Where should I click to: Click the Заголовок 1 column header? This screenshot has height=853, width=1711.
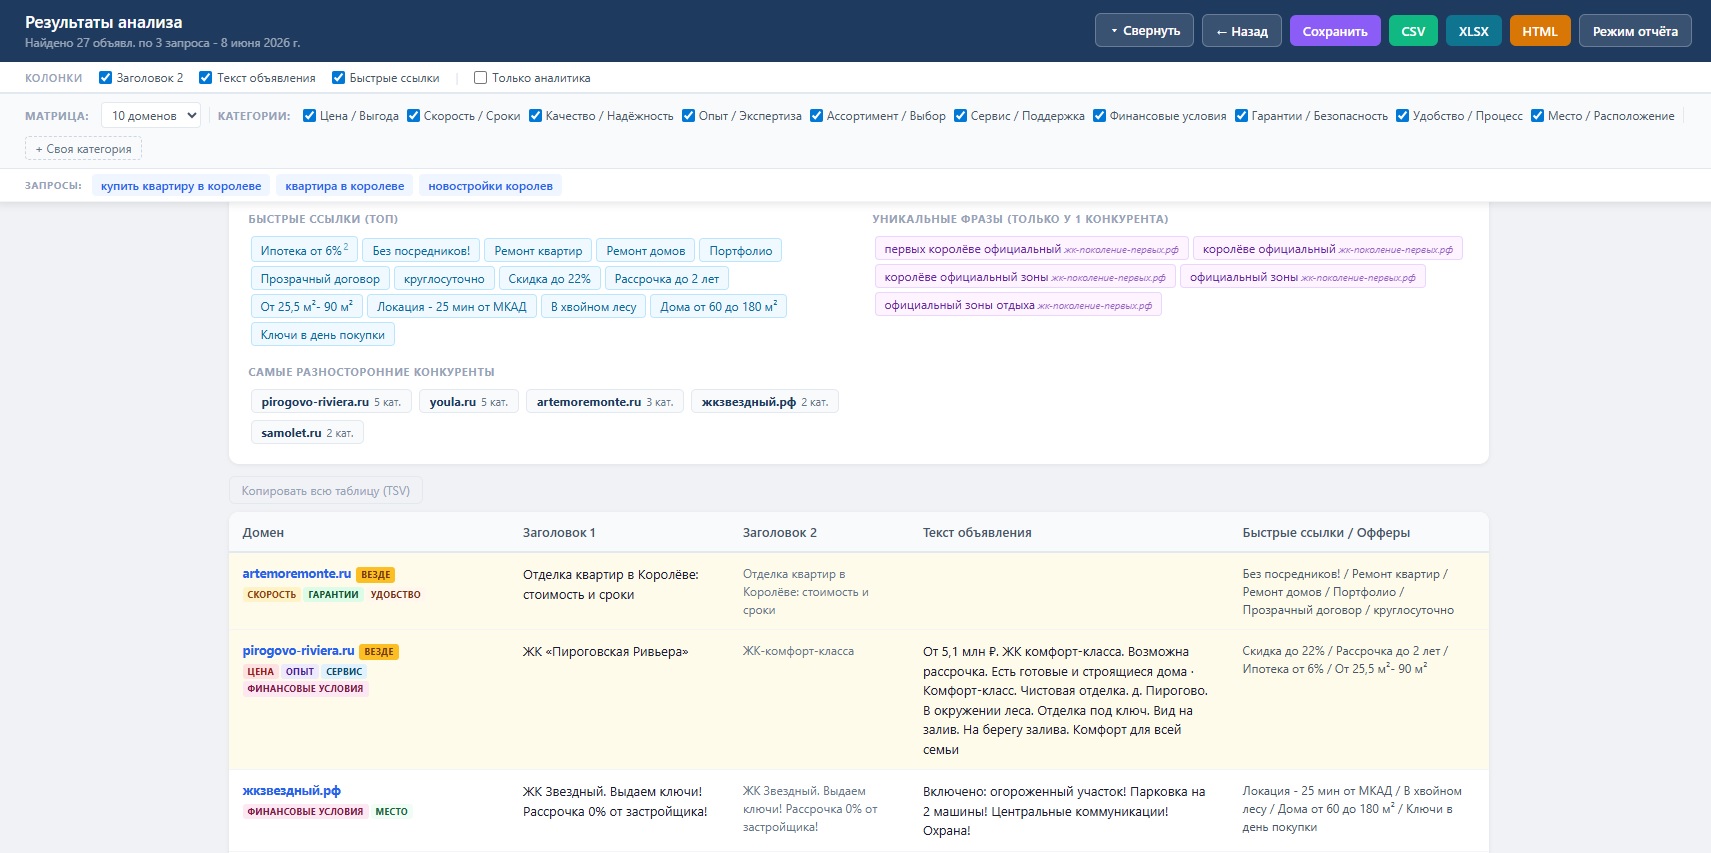(559, 533)
